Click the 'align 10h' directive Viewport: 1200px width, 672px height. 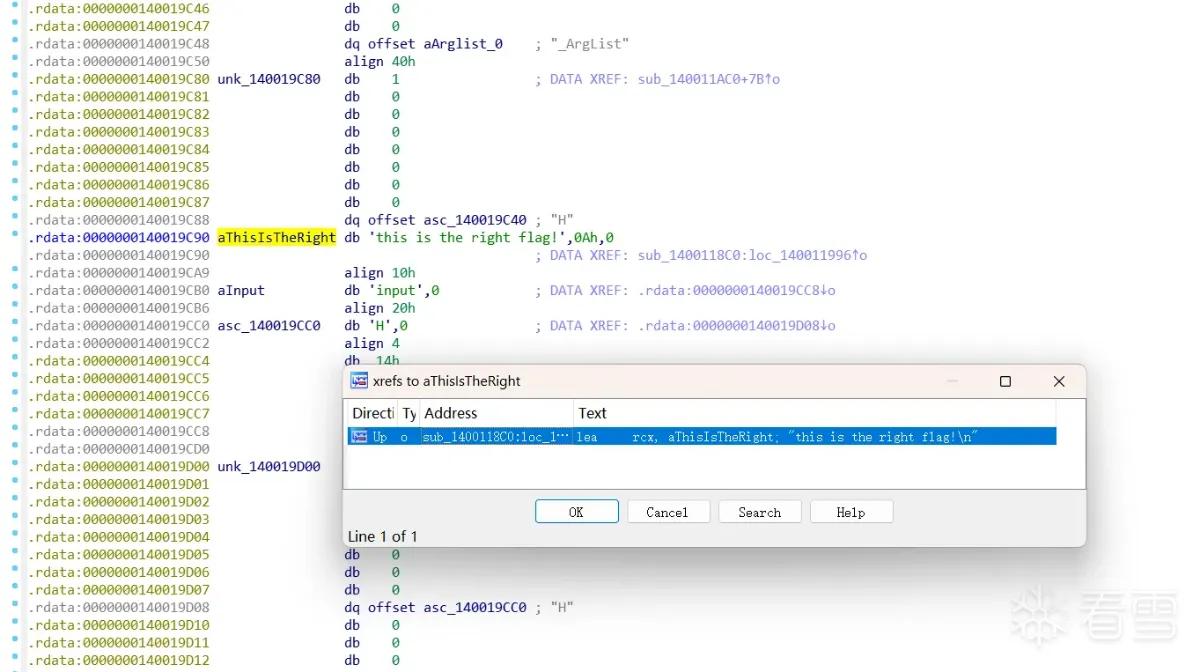[x=380, y=273]
